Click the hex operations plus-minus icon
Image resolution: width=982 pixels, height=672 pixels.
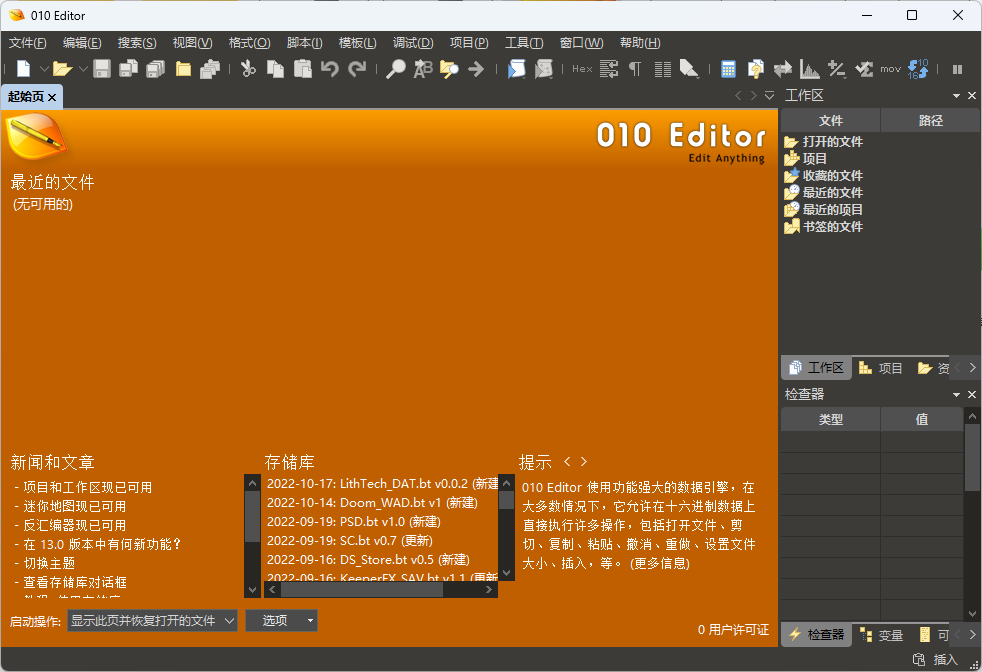[x=837, y=69]
